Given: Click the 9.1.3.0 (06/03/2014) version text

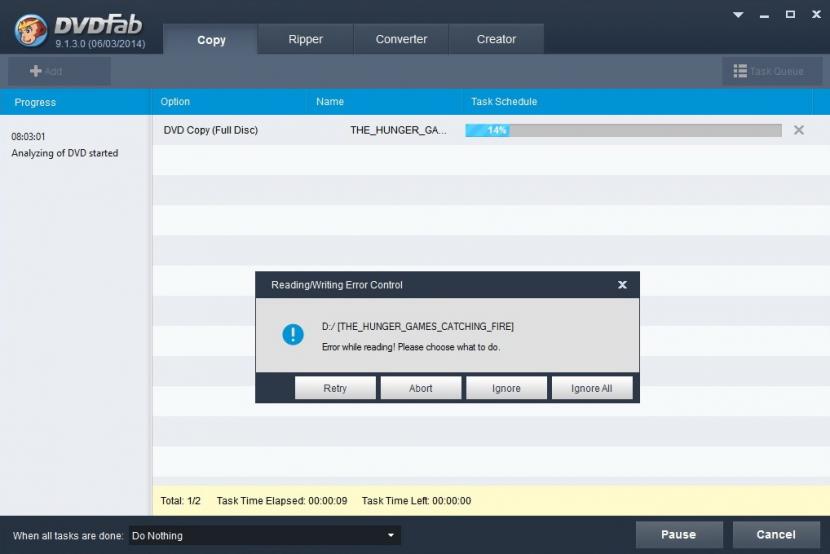Looking at the screenshot, I should (x=100, y=44).
